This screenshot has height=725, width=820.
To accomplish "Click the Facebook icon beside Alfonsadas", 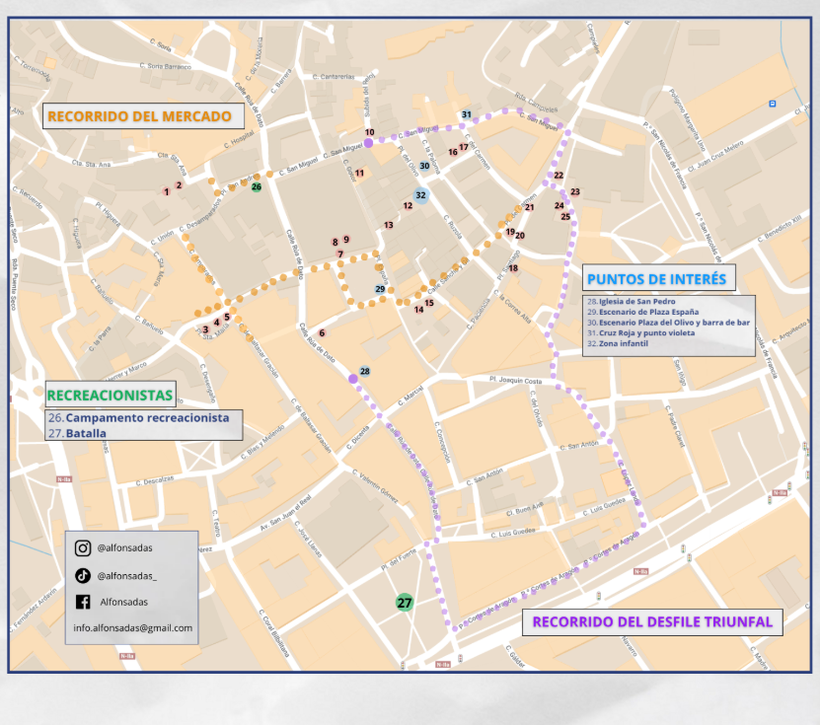I will pyautogui.click(x=83, y=602).
